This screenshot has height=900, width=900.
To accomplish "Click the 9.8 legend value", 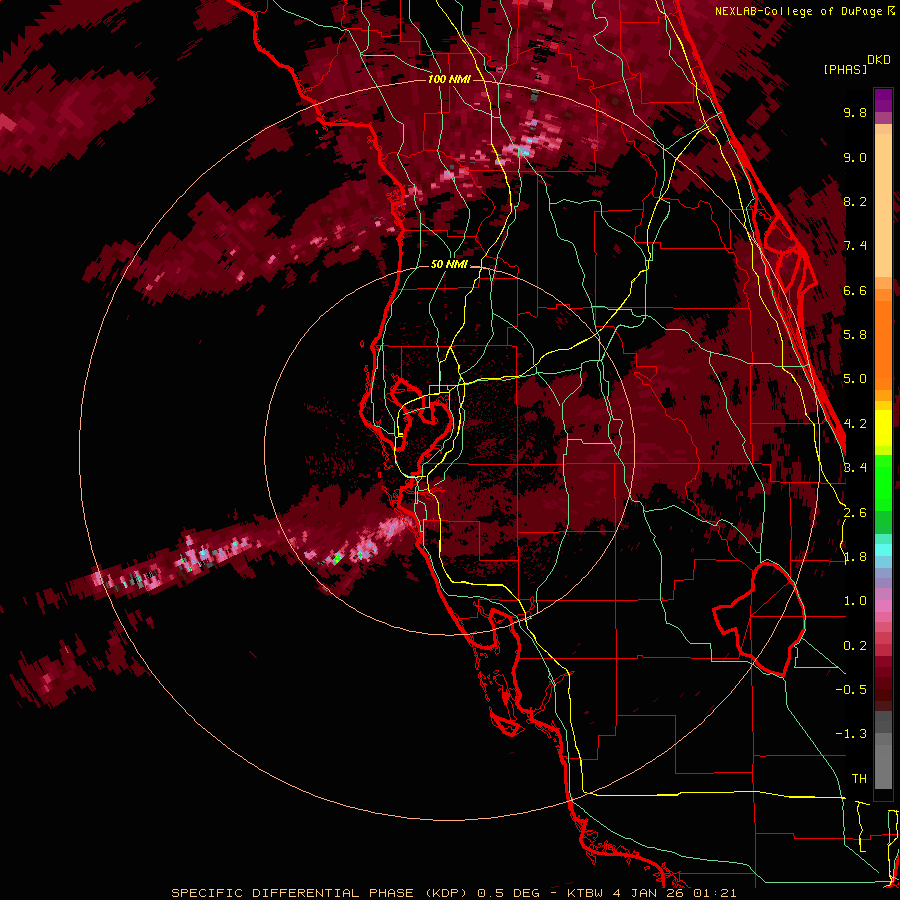I will [x=855, y=113].
